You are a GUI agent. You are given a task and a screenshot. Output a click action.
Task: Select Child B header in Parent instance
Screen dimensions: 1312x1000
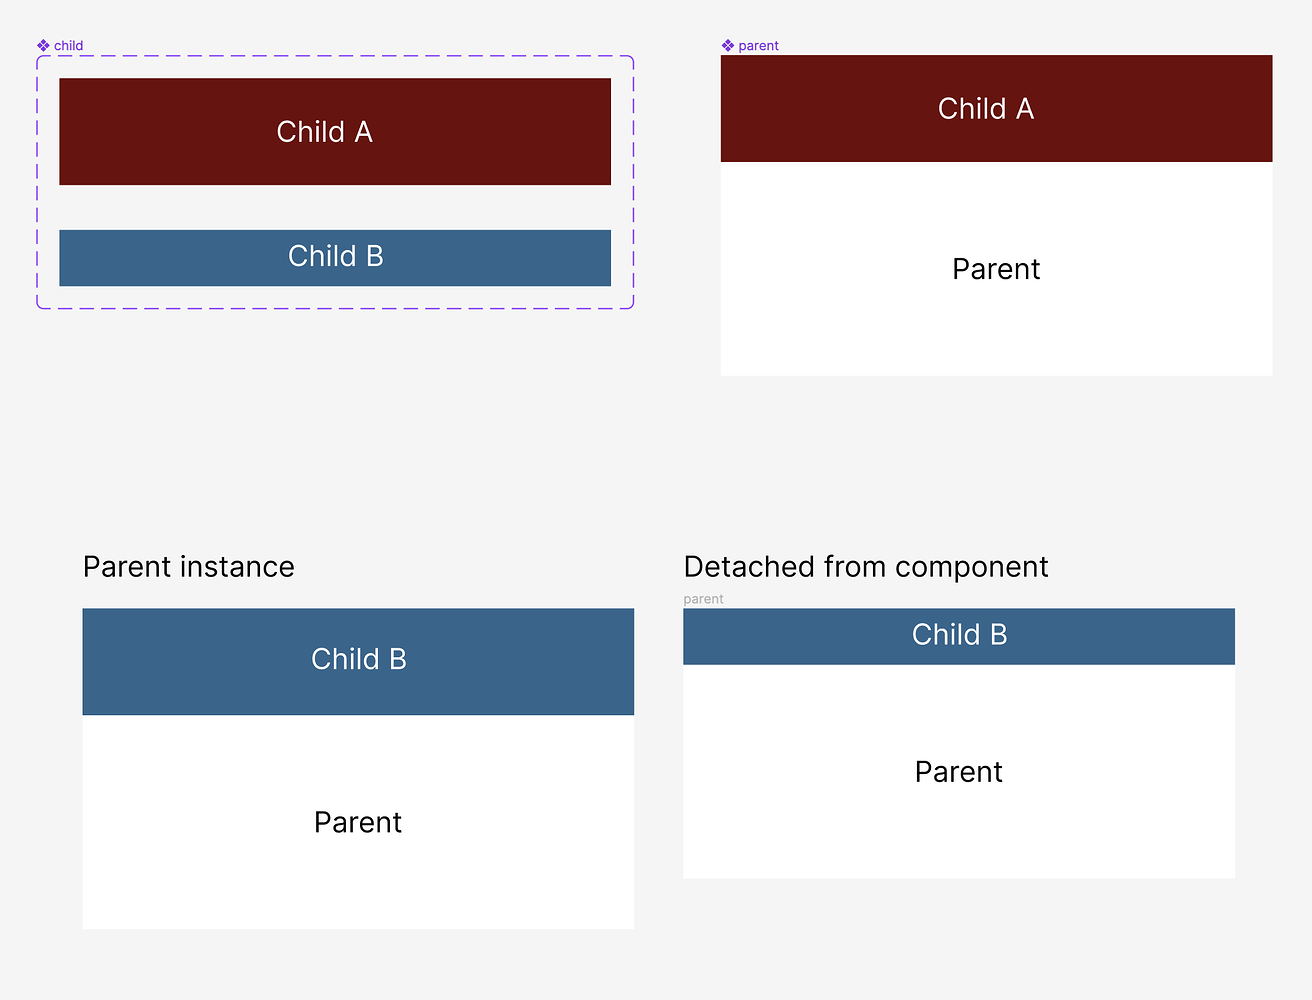(x=358, y=661)
